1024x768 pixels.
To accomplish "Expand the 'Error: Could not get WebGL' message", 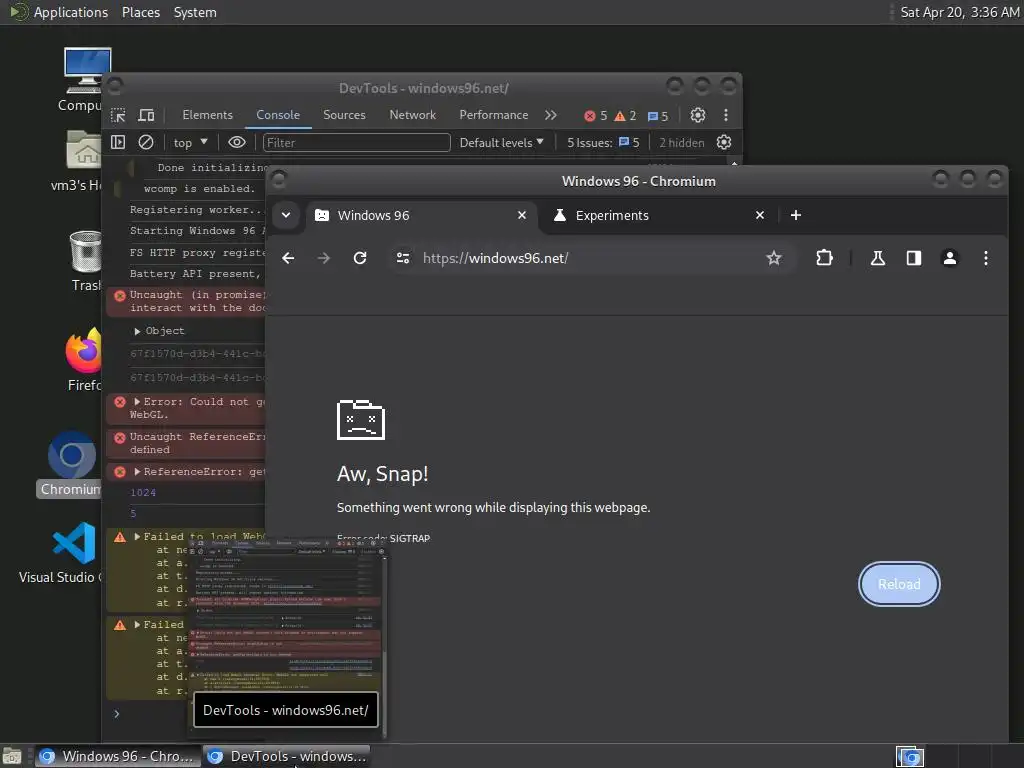I will point(137,402).
